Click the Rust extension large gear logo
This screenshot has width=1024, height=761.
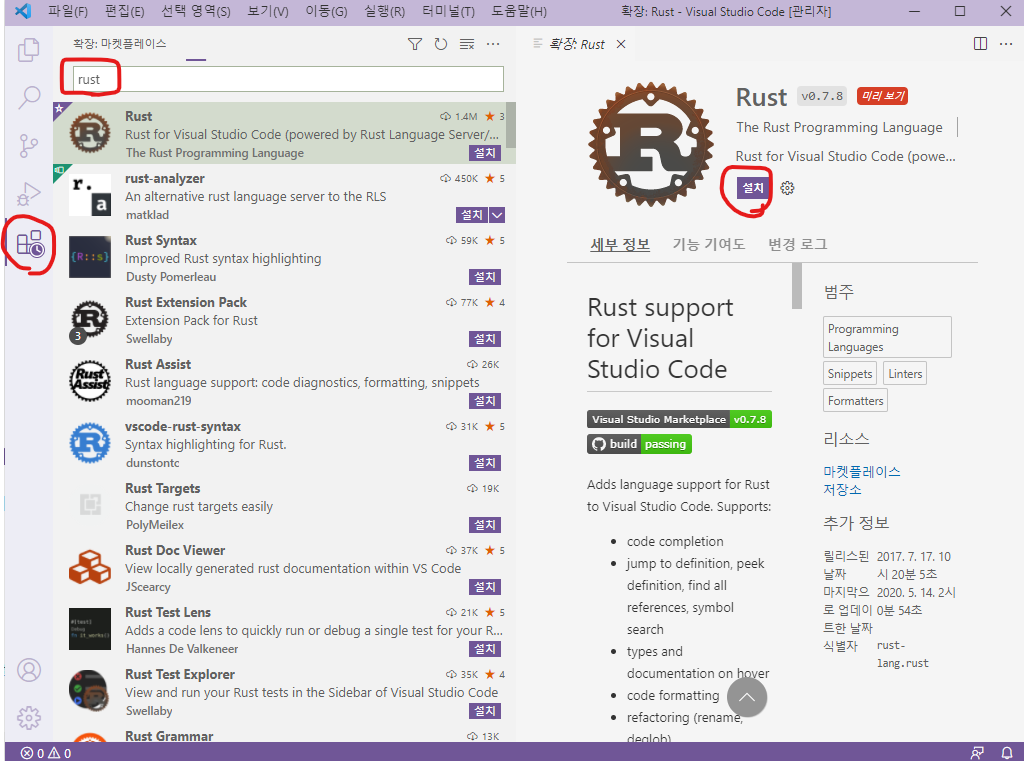[651, 144]
